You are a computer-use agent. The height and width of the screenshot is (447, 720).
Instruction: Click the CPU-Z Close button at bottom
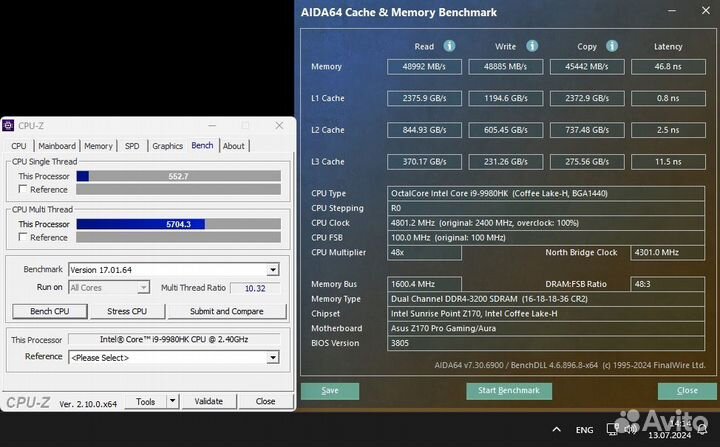pyautogui.click(x=265, y=401)
